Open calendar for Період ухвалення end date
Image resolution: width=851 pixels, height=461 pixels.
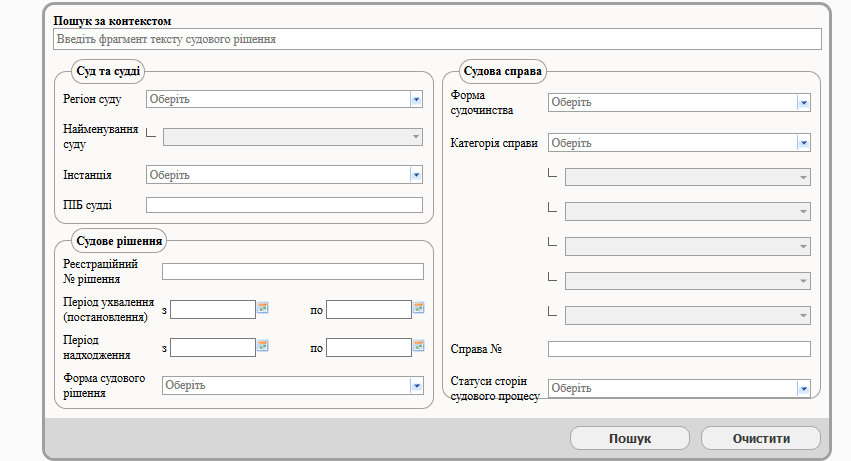pyautogui.click(x=419, y=308)
